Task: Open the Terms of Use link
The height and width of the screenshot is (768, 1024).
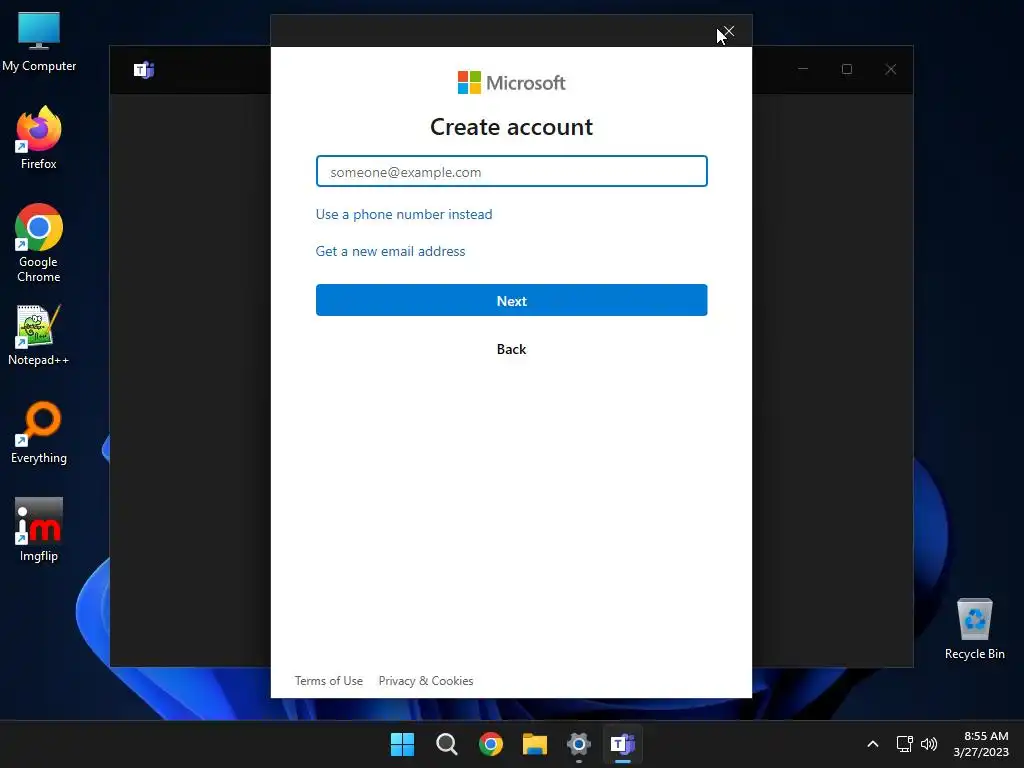Action: (328, 680)
